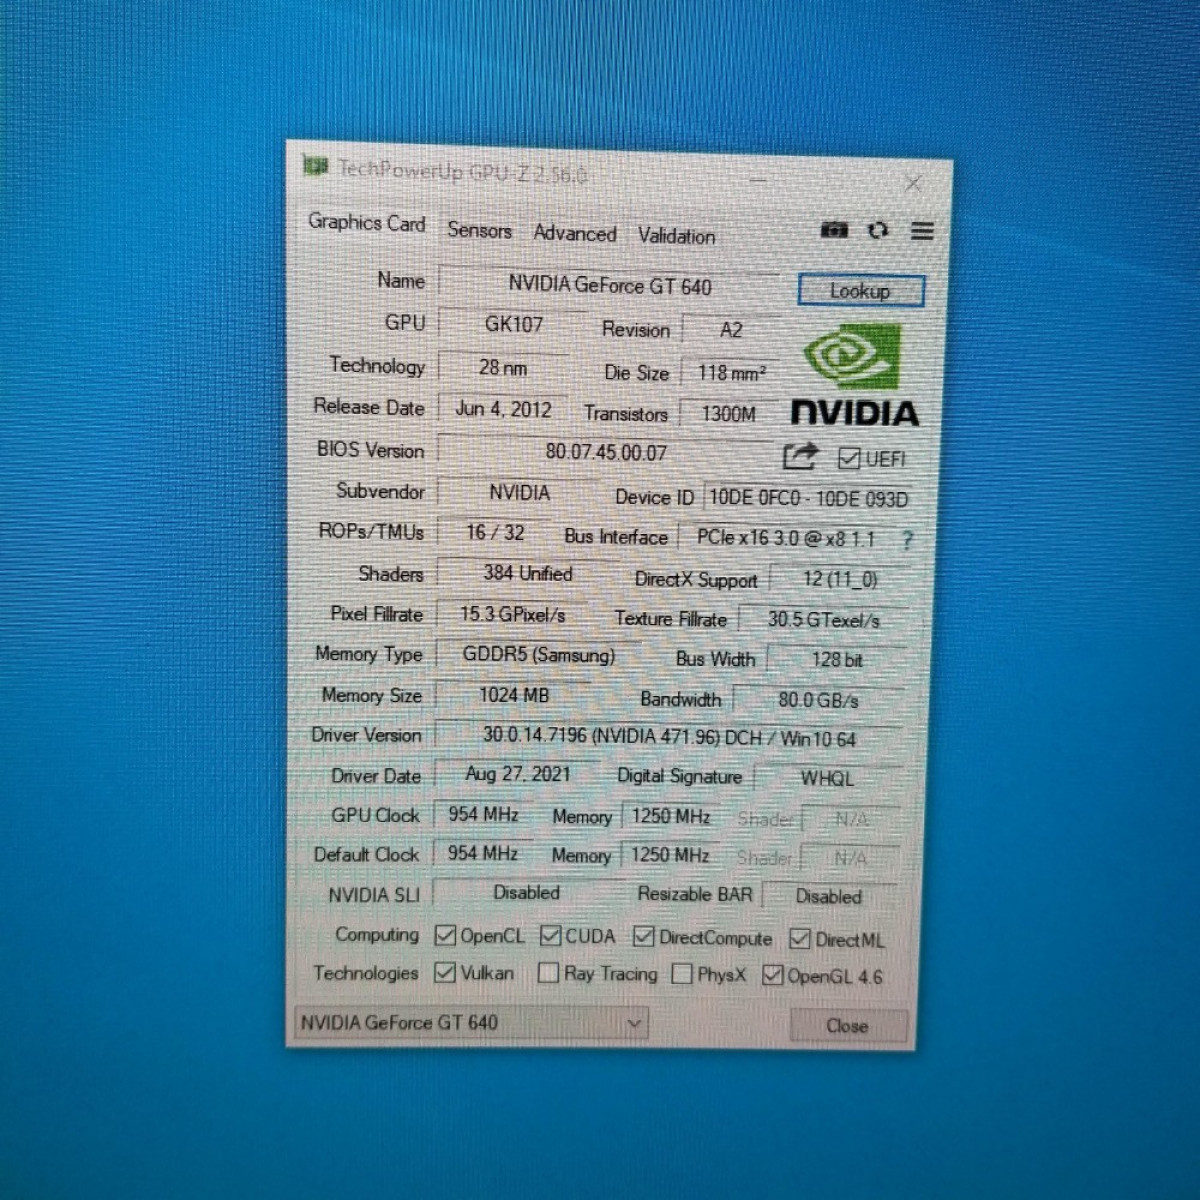The image size is (1200, 1200).
Task: Click the NVIDIA SLI Disabled value
Action: [x=526, y=893]
